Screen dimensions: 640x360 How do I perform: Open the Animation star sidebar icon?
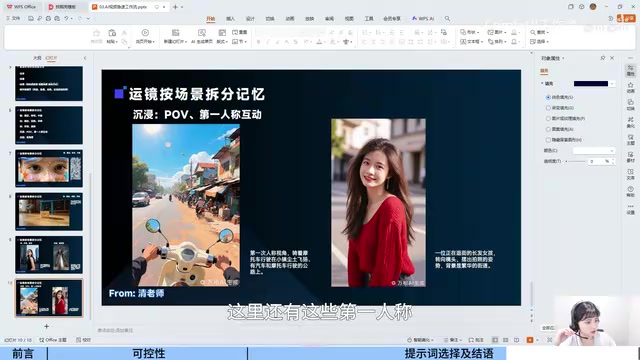pos(631,87)
